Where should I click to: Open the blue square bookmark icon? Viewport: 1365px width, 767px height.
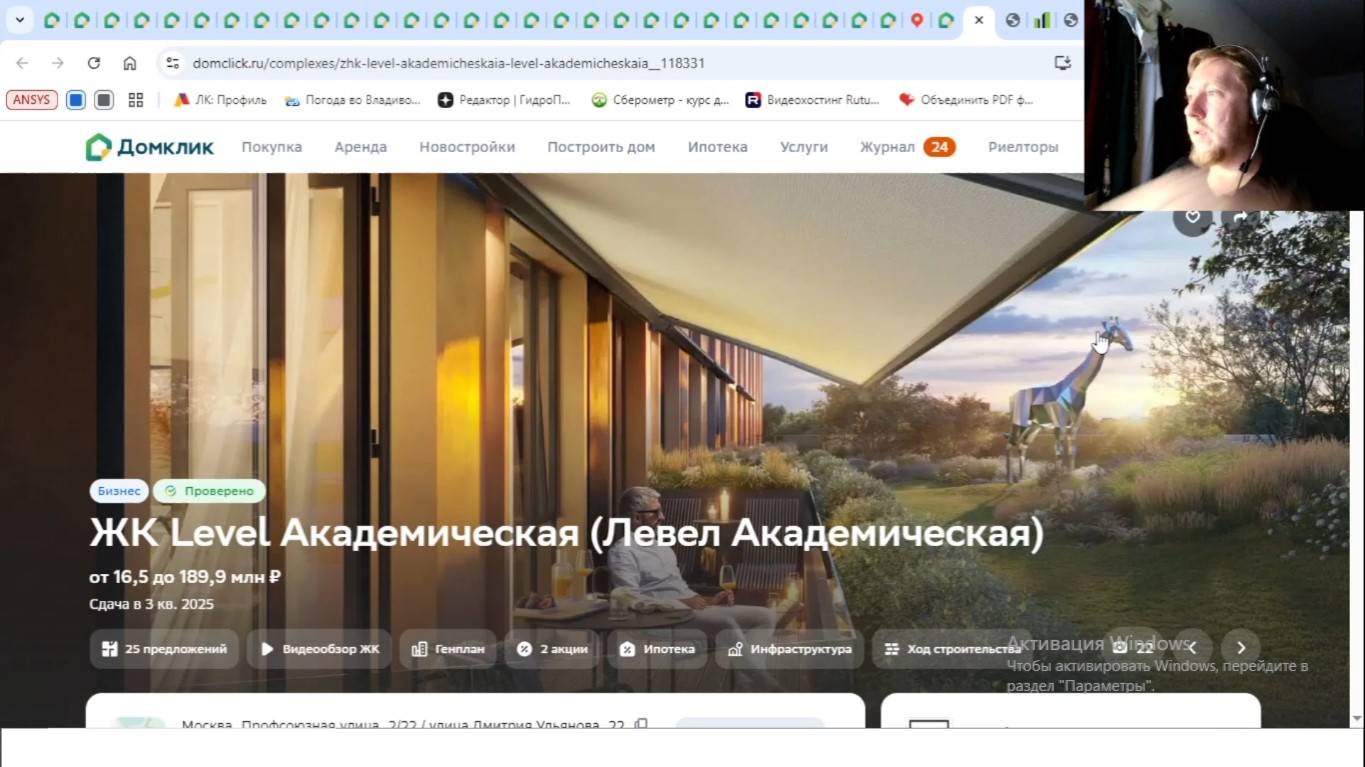point(76,100)
